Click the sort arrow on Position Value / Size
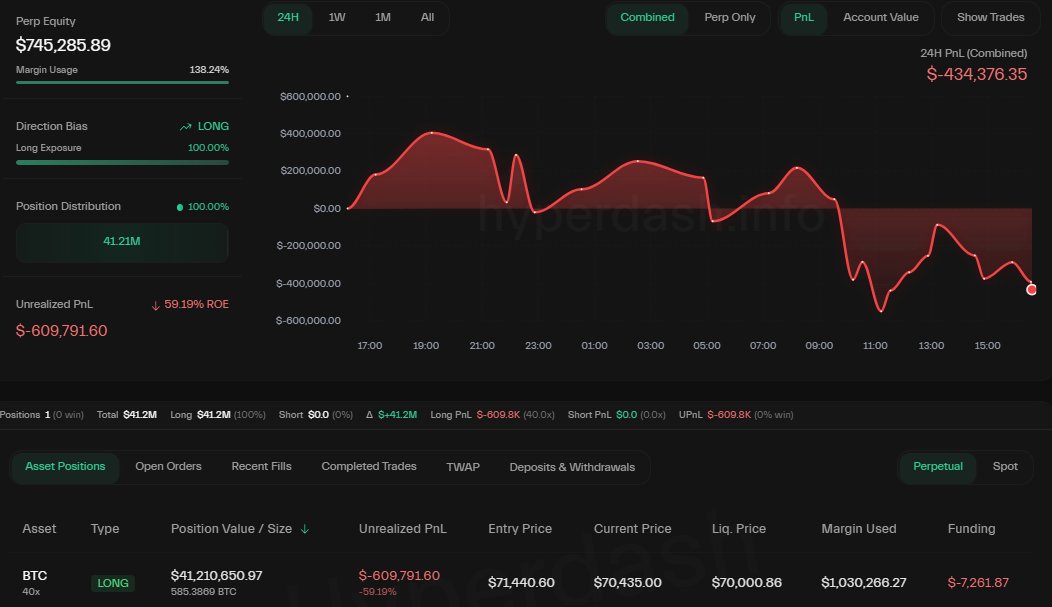Image resolution: width=1052 pixels, height=607 pixels. click(x=306, y=529)
